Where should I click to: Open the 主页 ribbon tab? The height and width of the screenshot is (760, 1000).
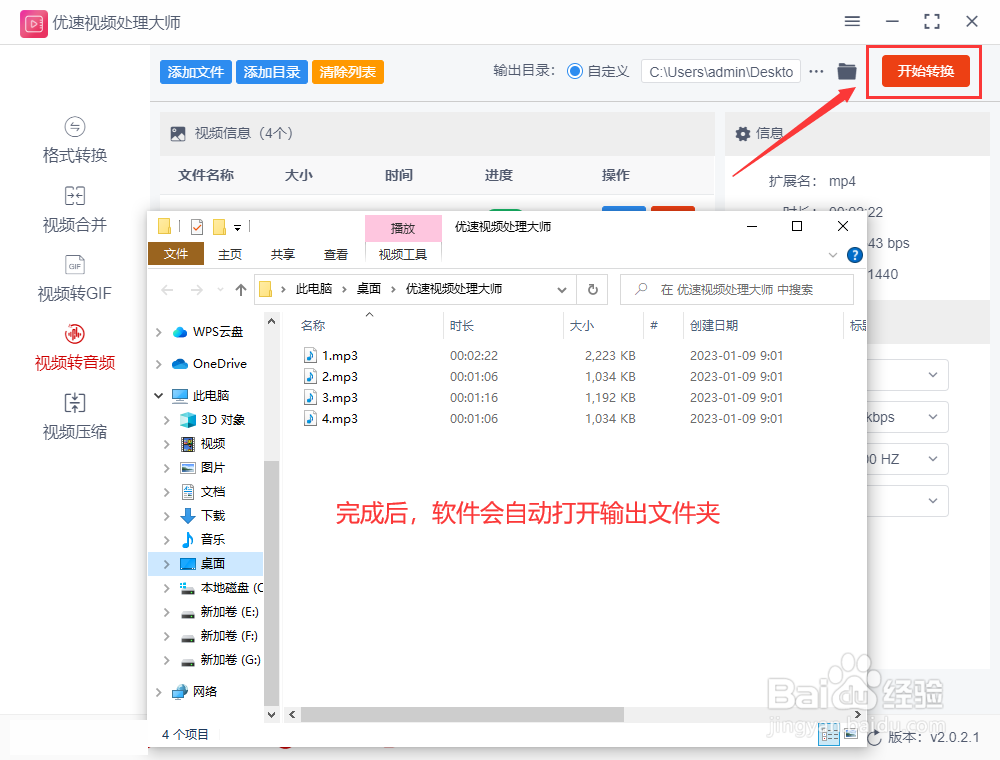tap(230, 254)
